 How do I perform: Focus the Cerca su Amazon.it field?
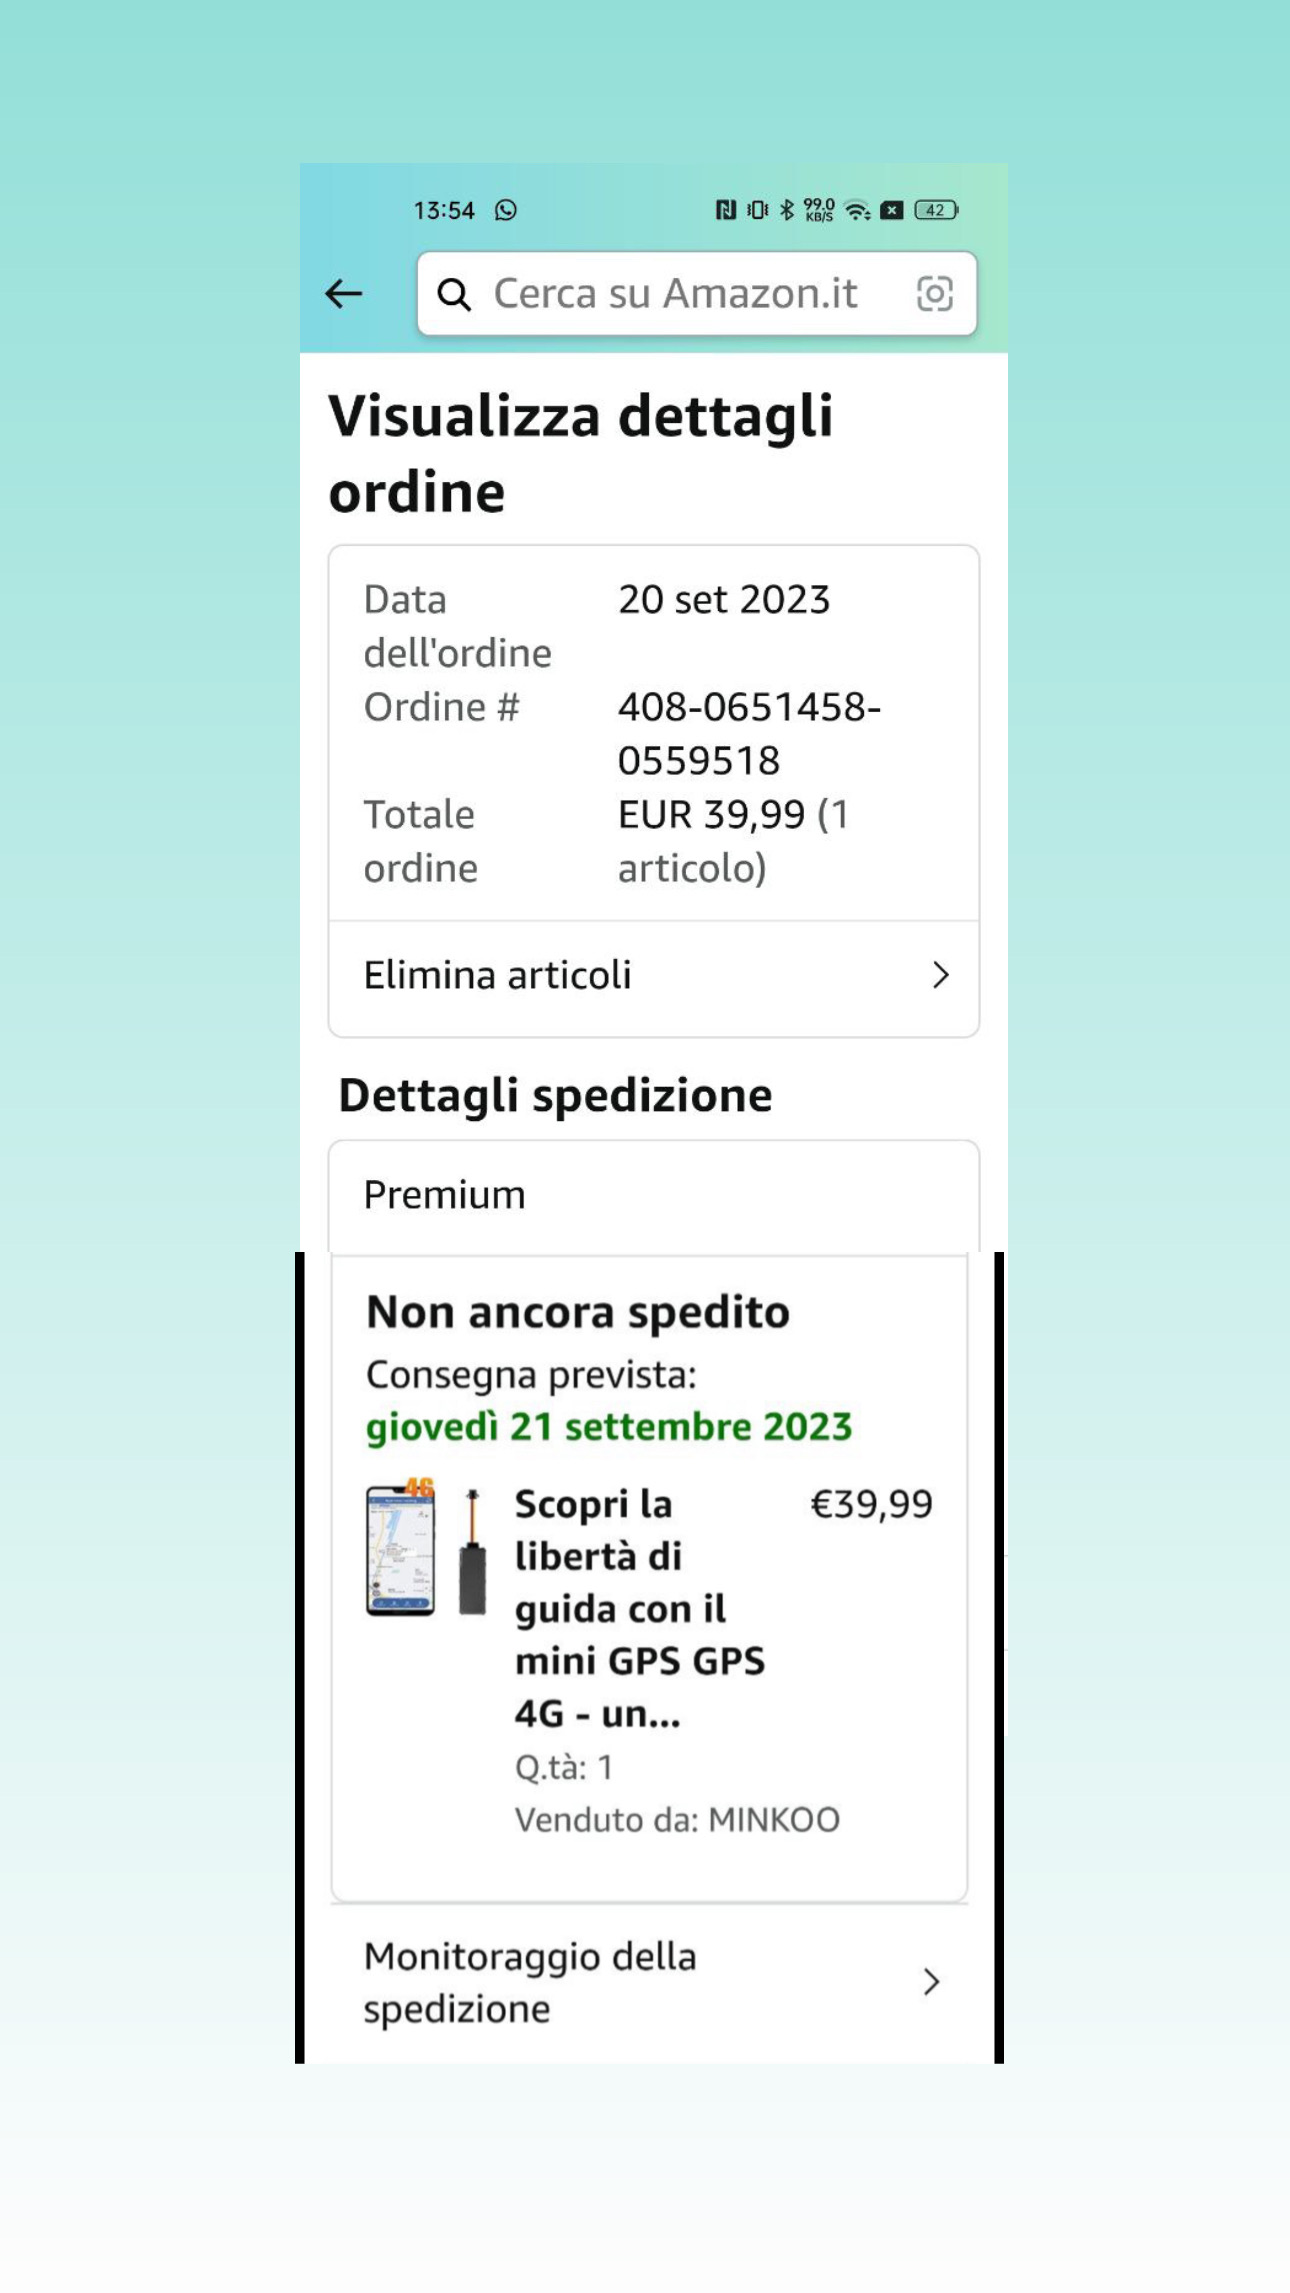click(675, 294)
